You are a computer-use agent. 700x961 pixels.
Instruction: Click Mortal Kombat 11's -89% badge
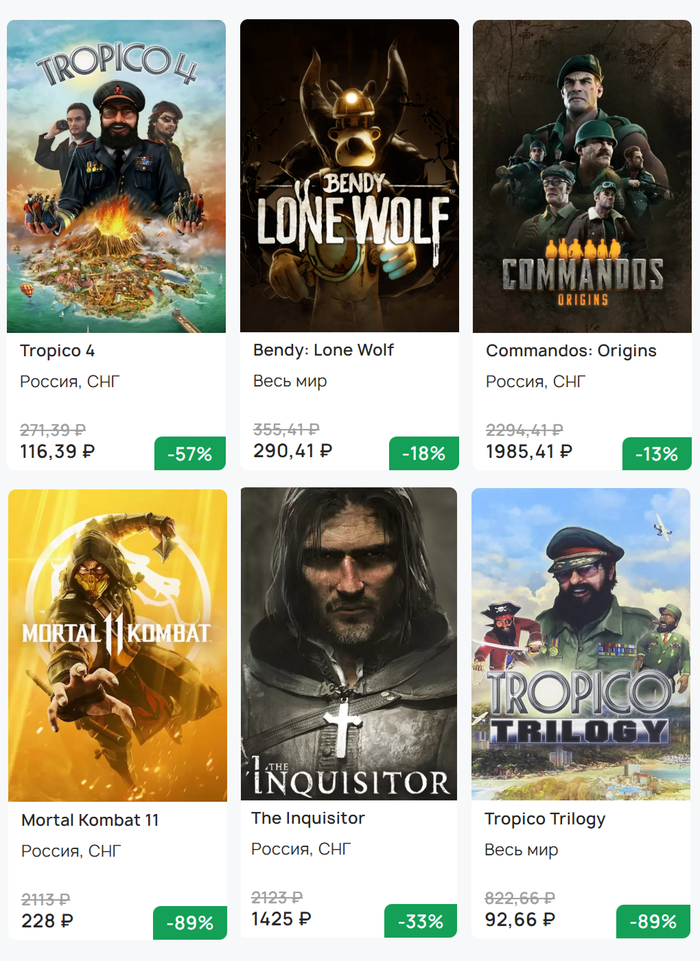pos(190,922)
